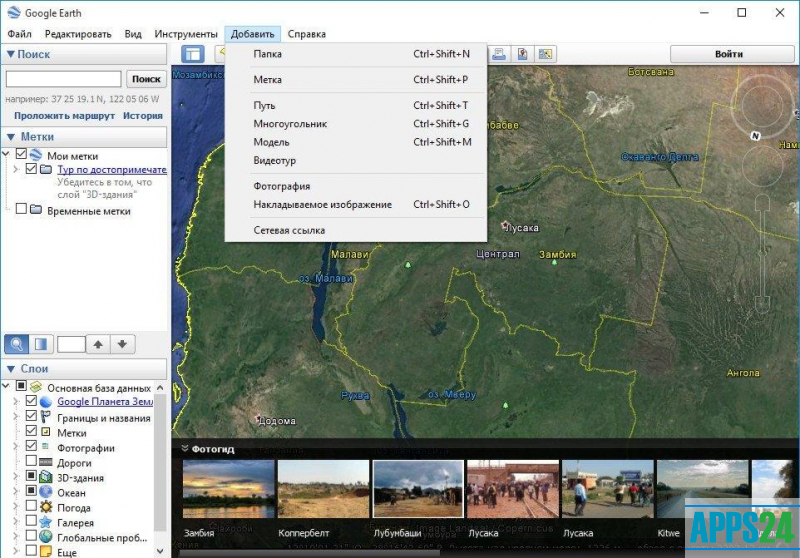Toggle the Фотографии layer checkbox

(31, 446)
